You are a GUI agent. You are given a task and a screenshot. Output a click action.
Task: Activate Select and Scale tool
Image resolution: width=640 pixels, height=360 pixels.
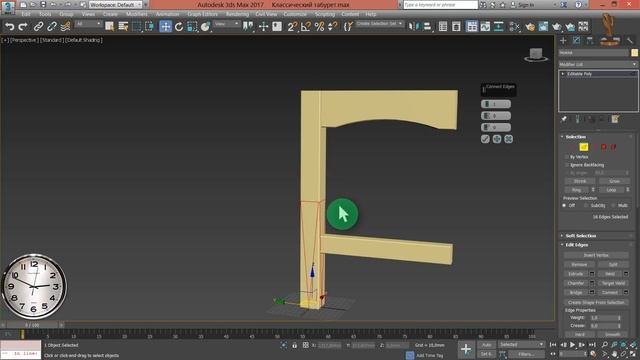(192, 27)
